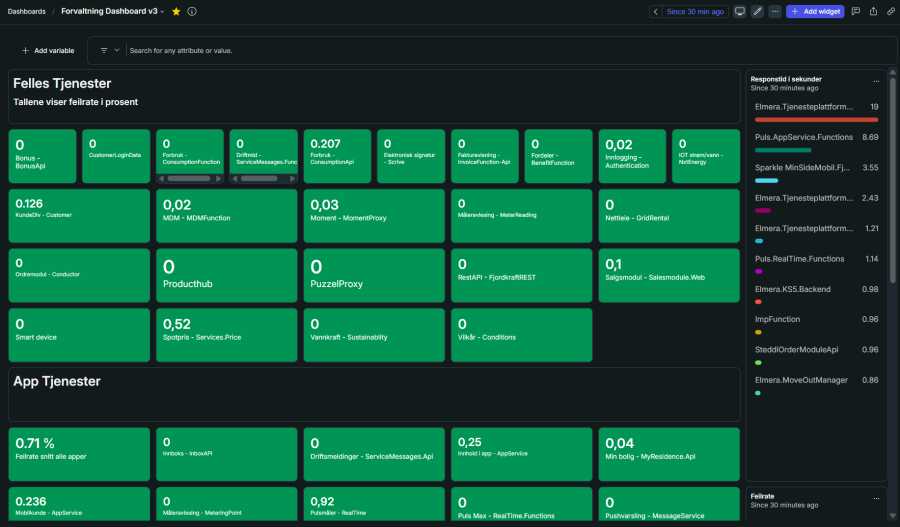The width and height of the screenshot is (900, 527).
Task: Click the Bonus - BonusApi tile
Action: point(42,156)
